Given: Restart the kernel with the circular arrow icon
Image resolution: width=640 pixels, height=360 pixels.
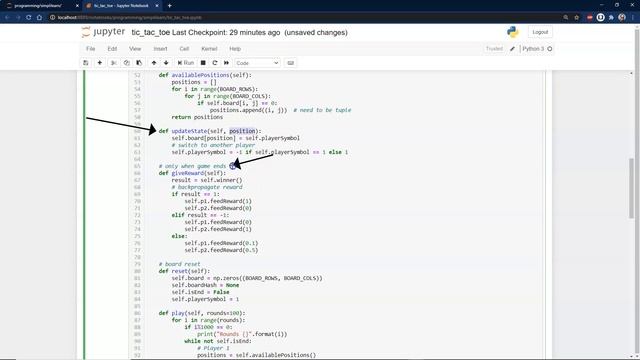Looking at the screenshot, I should point(215,63).
